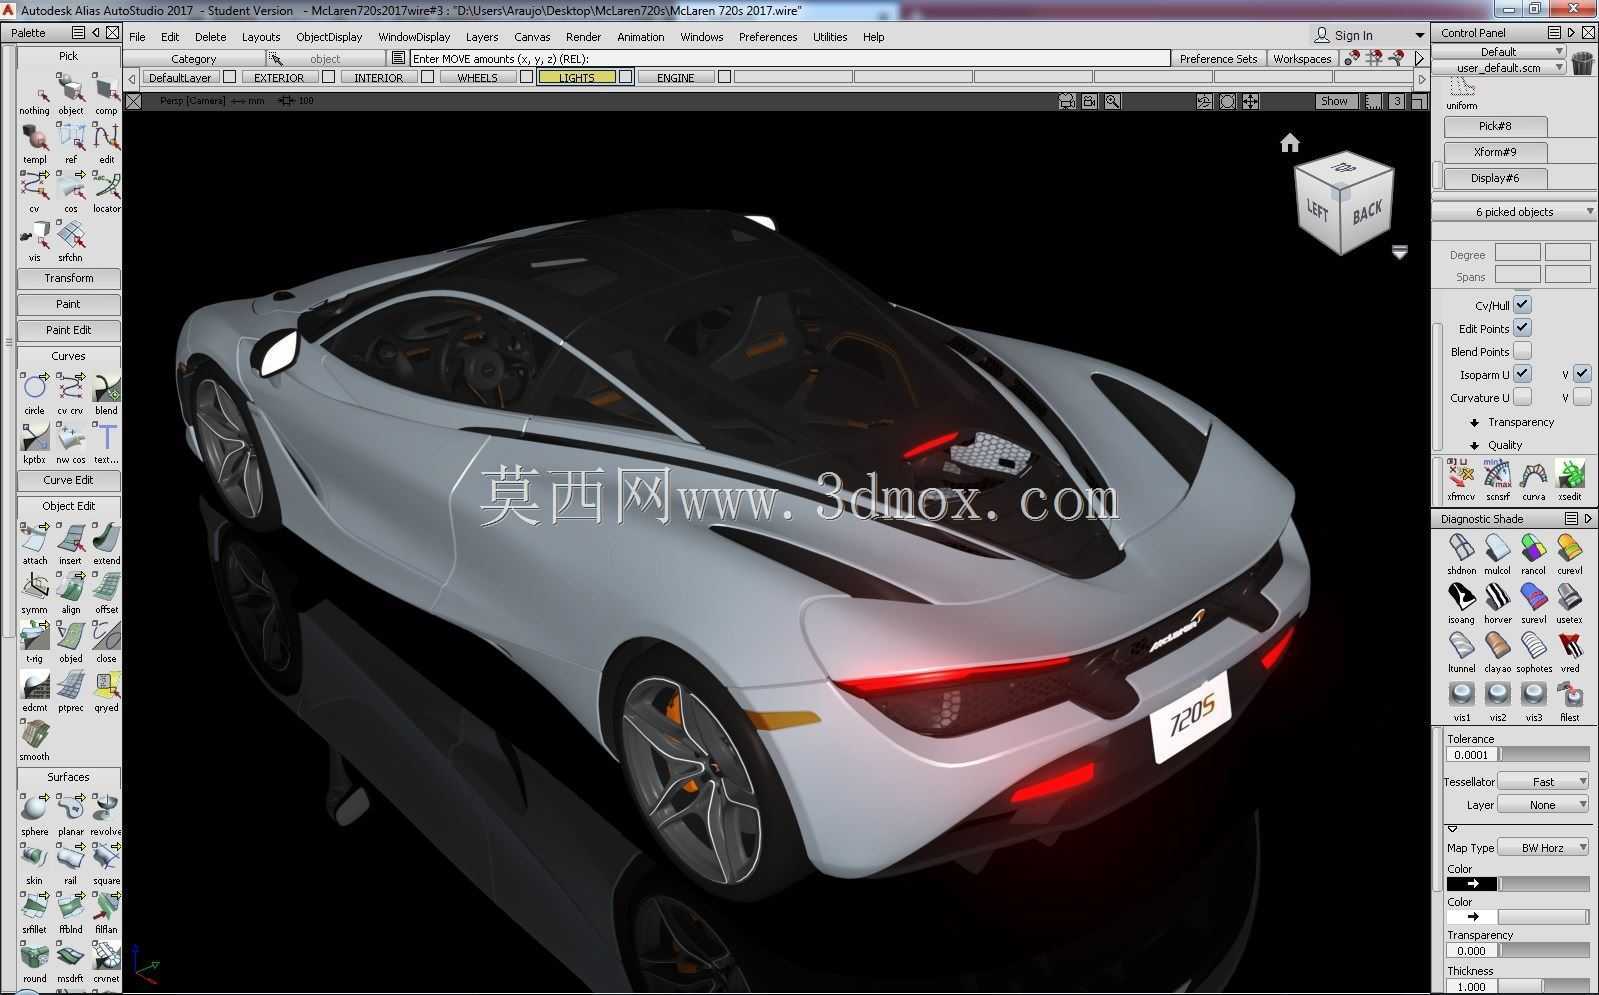
Task: Enable the Curvature U checkbox
Action: pos(1522,397)
